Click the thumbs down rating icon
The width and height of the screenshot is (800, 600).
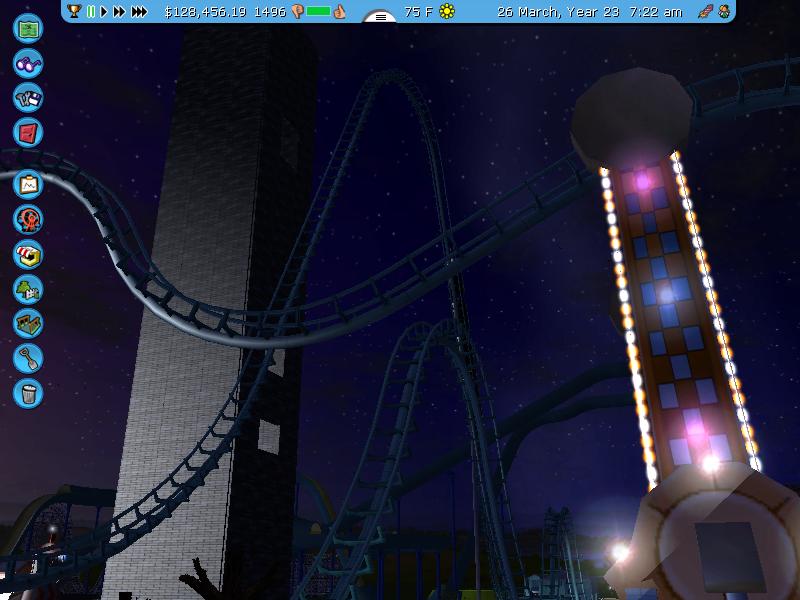pyautogui.click(x=298, y=12)
